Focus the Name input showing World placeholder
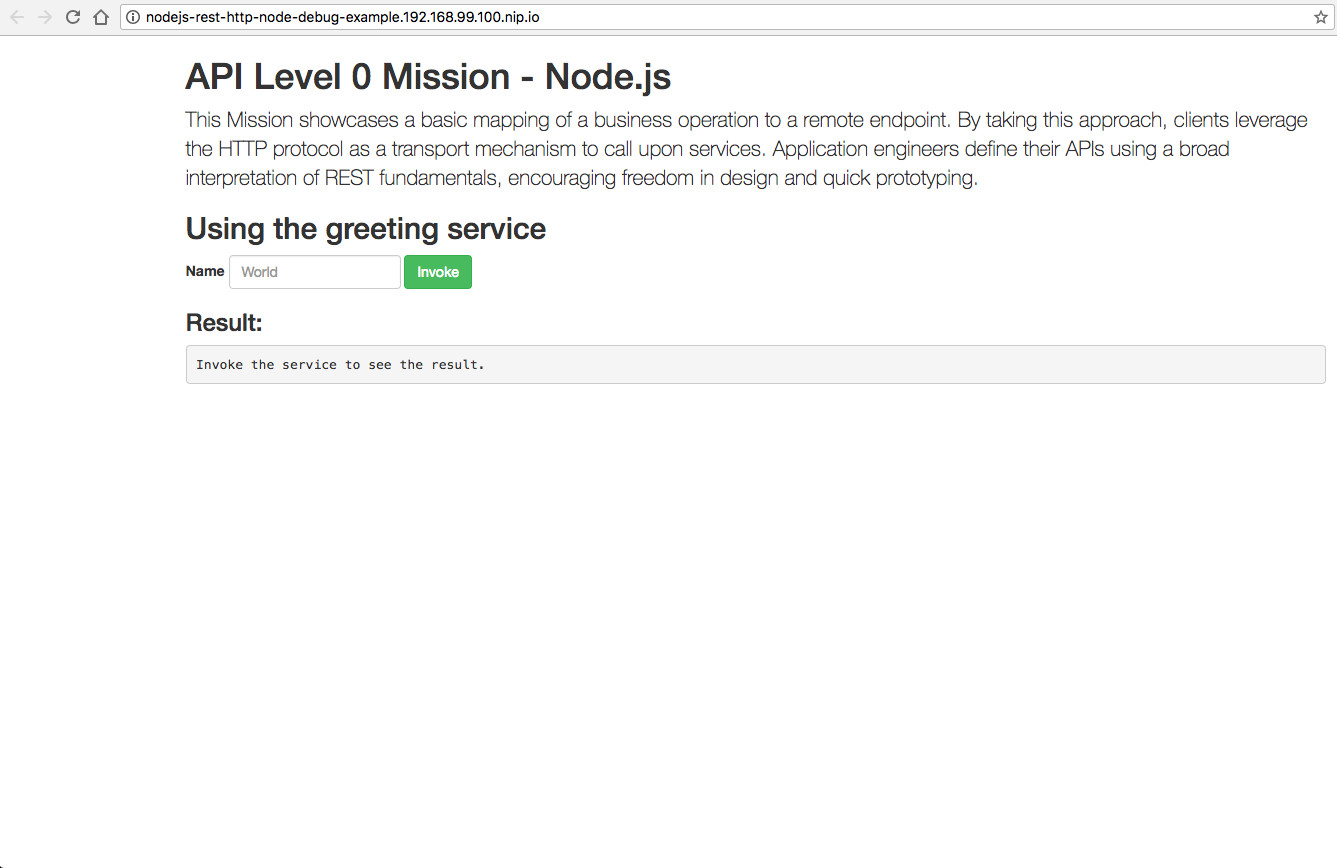Viewport: 1337px width, 868px height. [314, 271]
